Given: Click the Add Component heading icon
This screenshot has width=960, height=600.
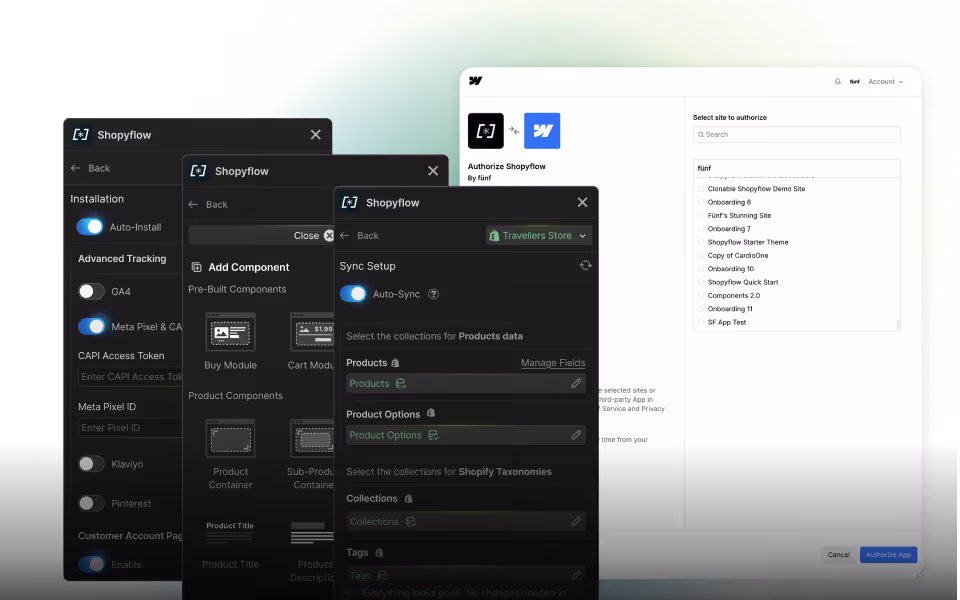Looking at the screenshot, I should (x=197, y=267).
